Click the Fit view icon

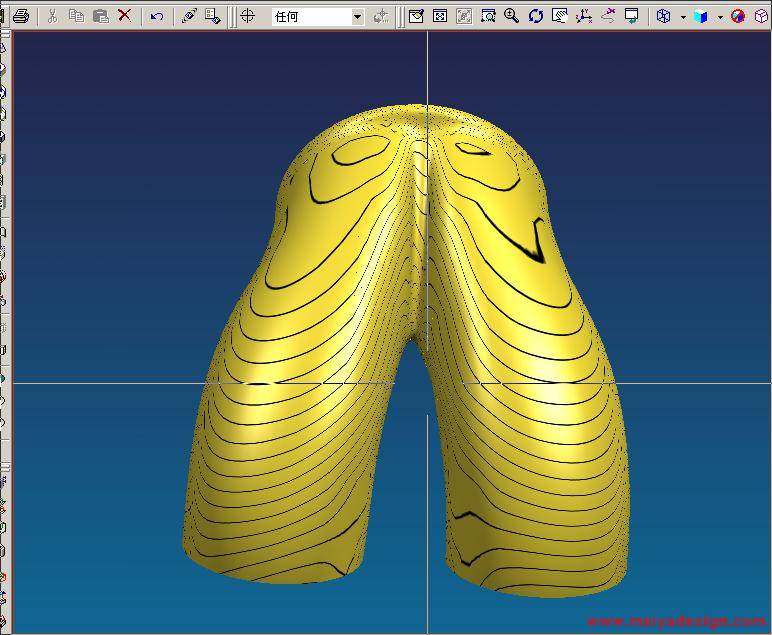(x=440, y=16)
